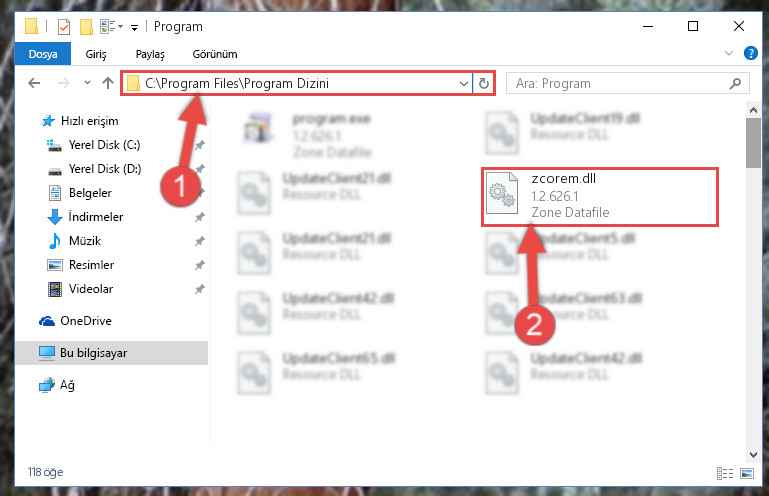Open the Paylaş ribbon tab

[x=150, y=54]
